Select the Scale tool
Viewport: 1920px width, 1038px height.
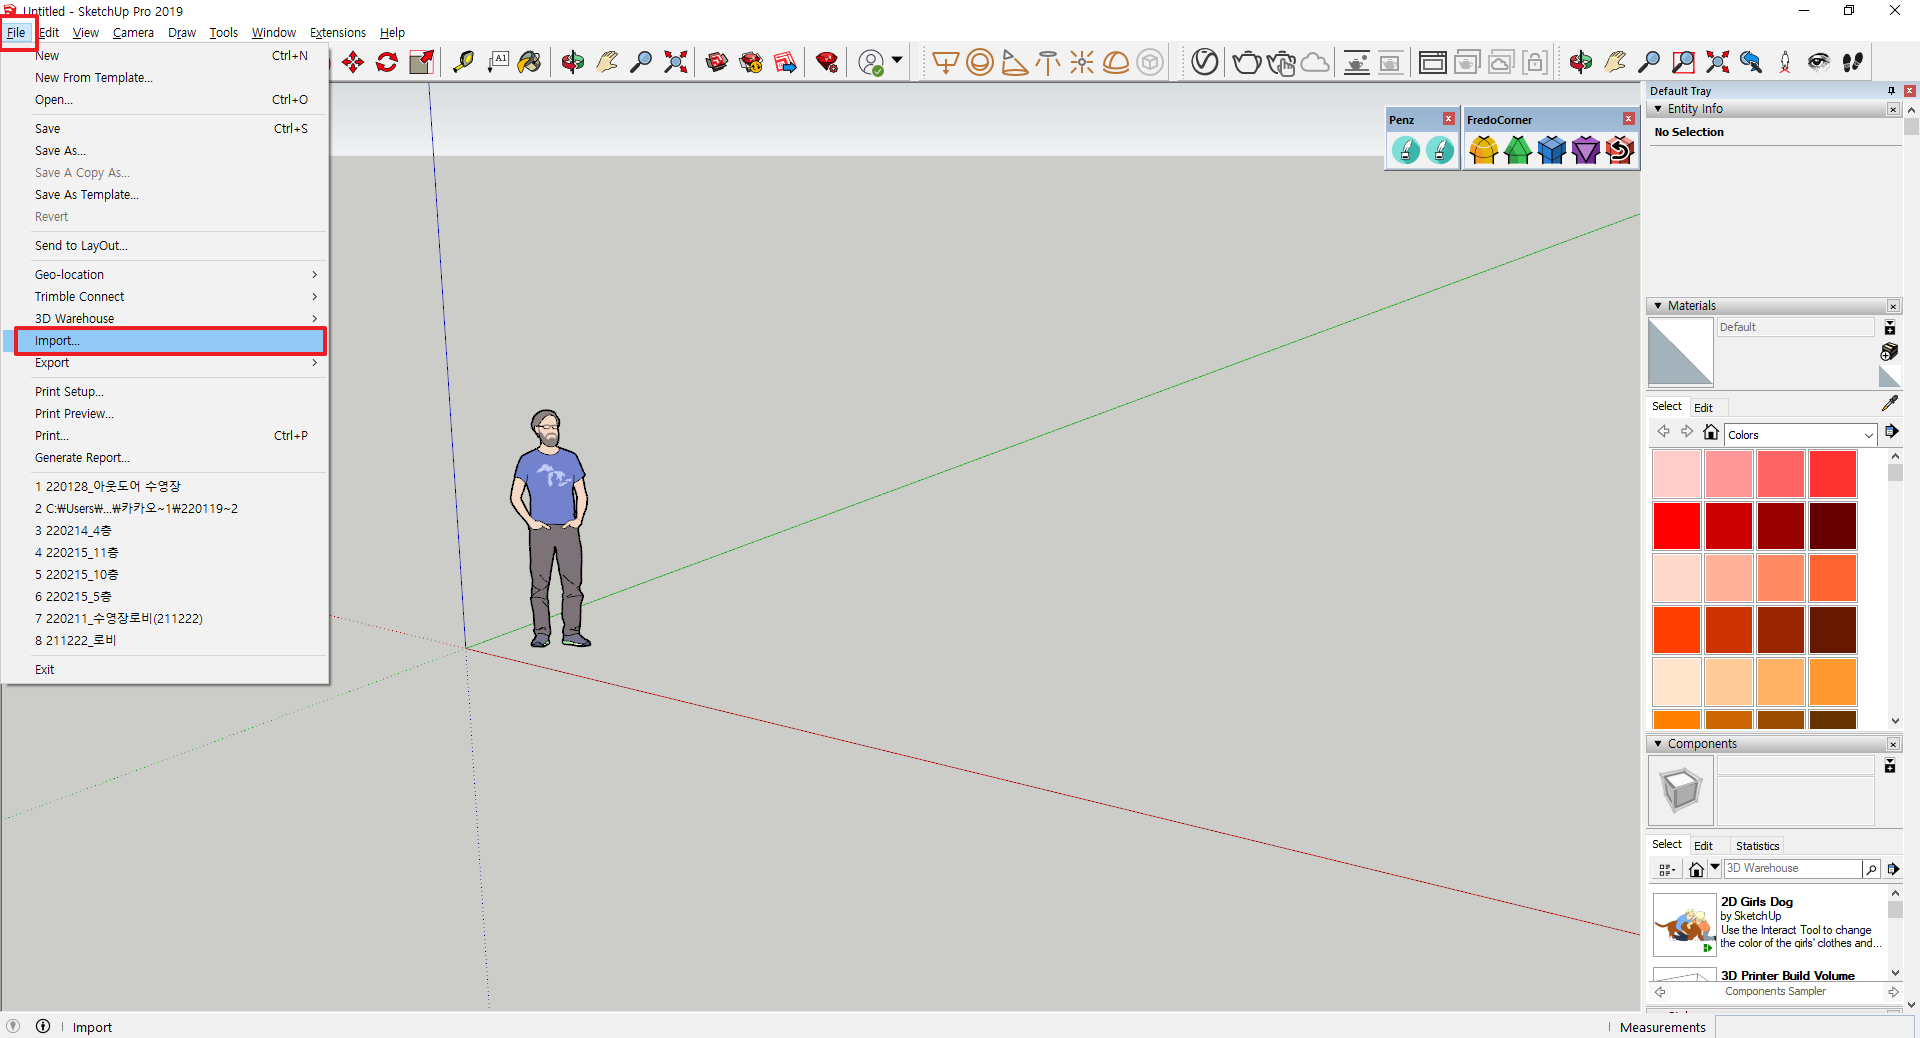(422, 63)
